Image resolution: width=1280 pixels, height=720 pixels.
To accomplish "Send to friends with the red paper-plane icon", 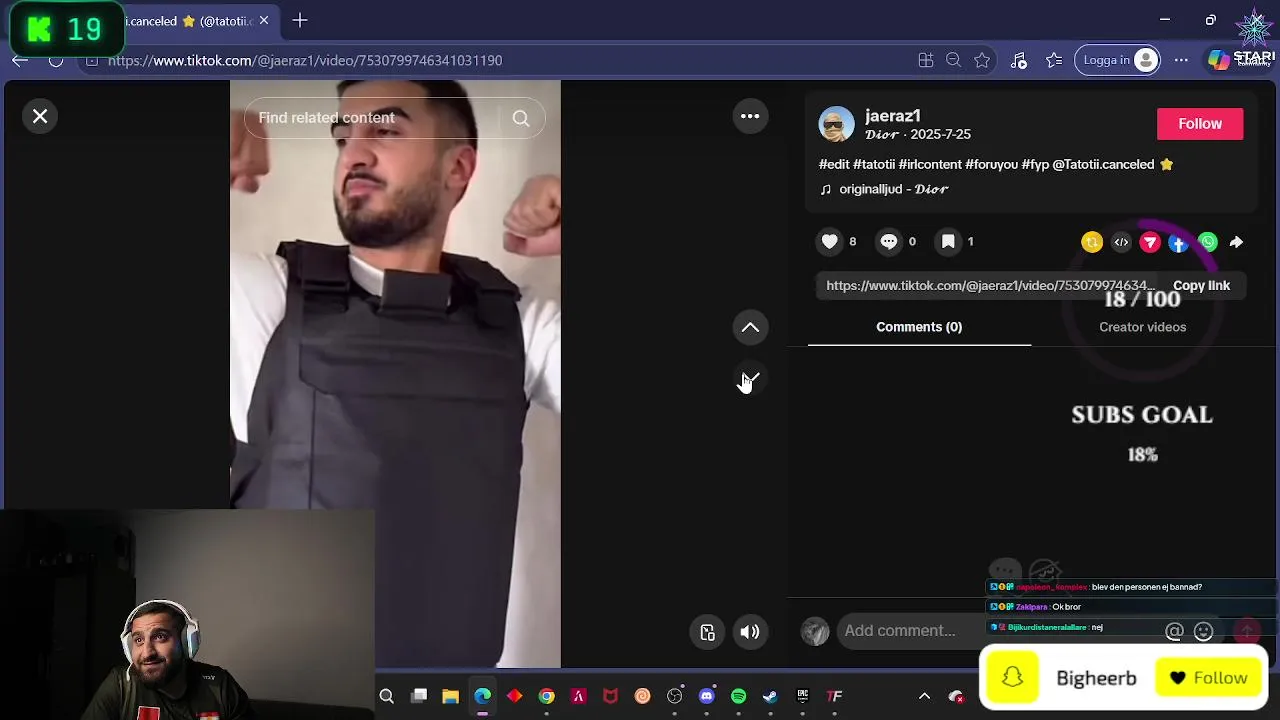I will pyautogui.click(x=1150, y=242).
